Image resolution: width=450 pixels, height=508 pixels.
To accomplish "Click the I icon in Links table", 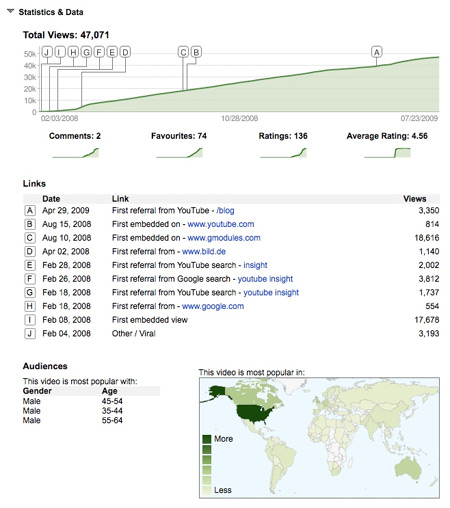I will pyautogui.click(x=30, y=320).
